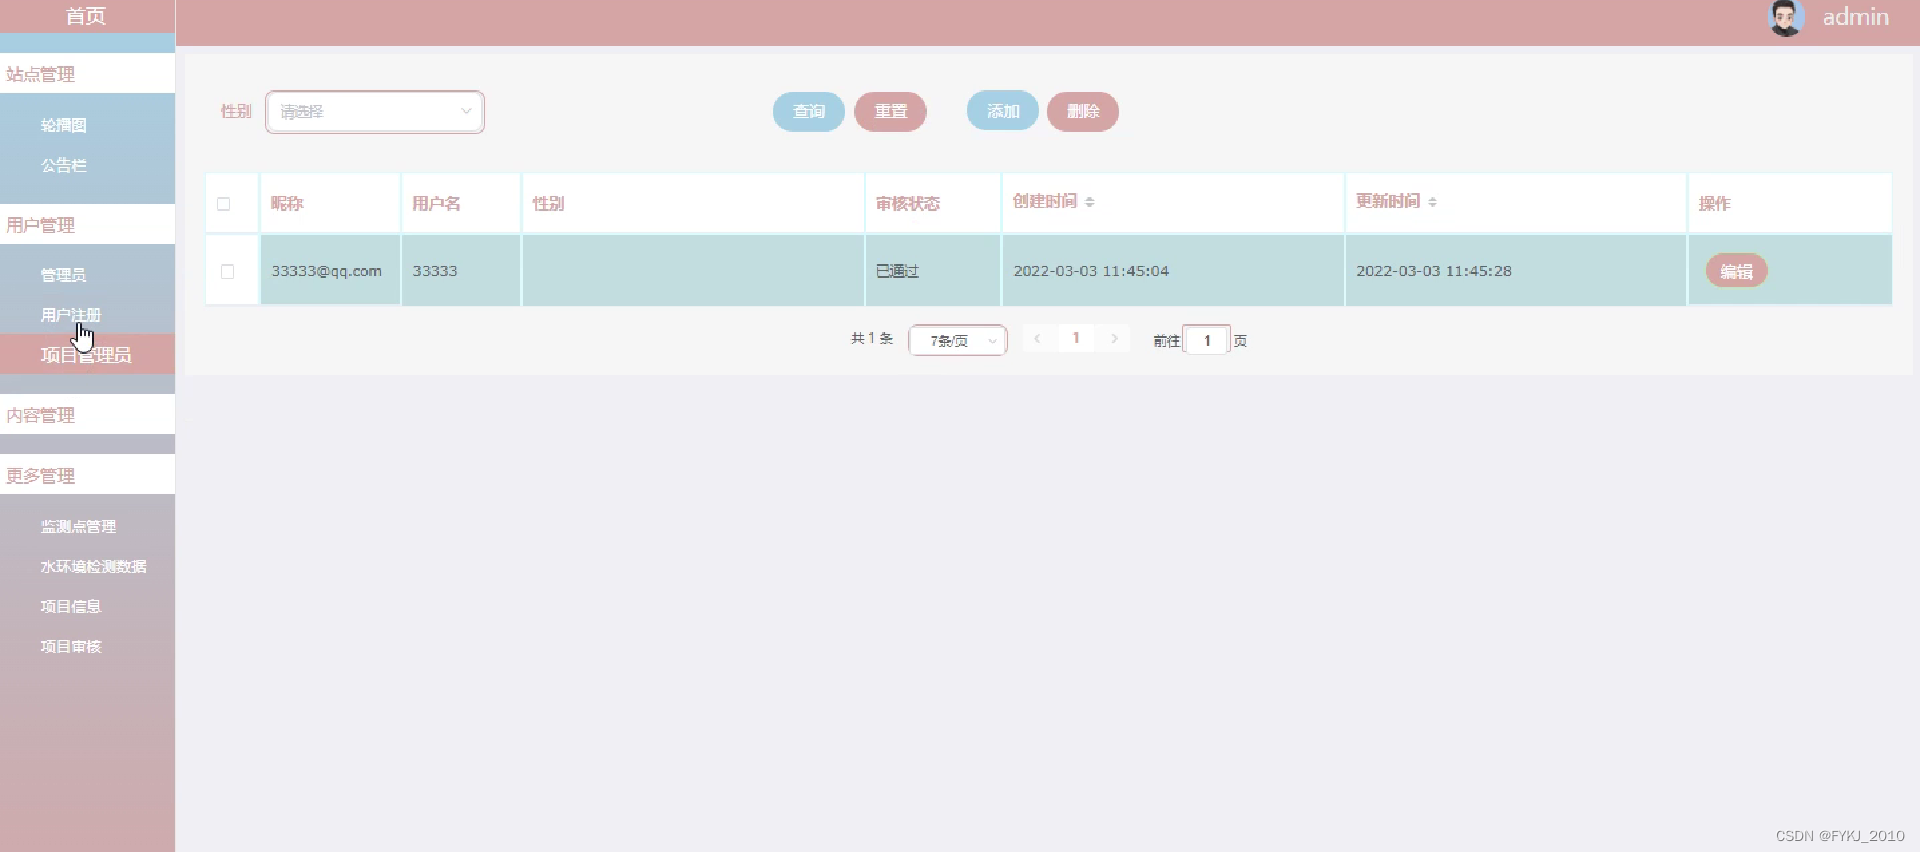Screen dimensions: 1920x852
Task: Collapse the 用户管理 menu section
Action: pos(87,225)
